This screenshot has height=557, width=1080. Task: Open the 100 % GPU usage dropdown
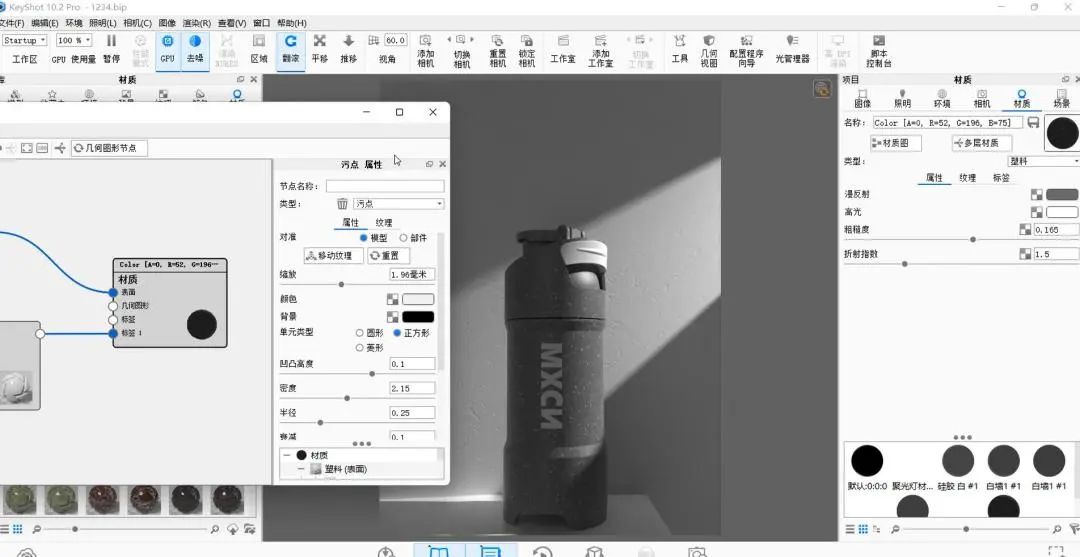(x=74, y=41)
